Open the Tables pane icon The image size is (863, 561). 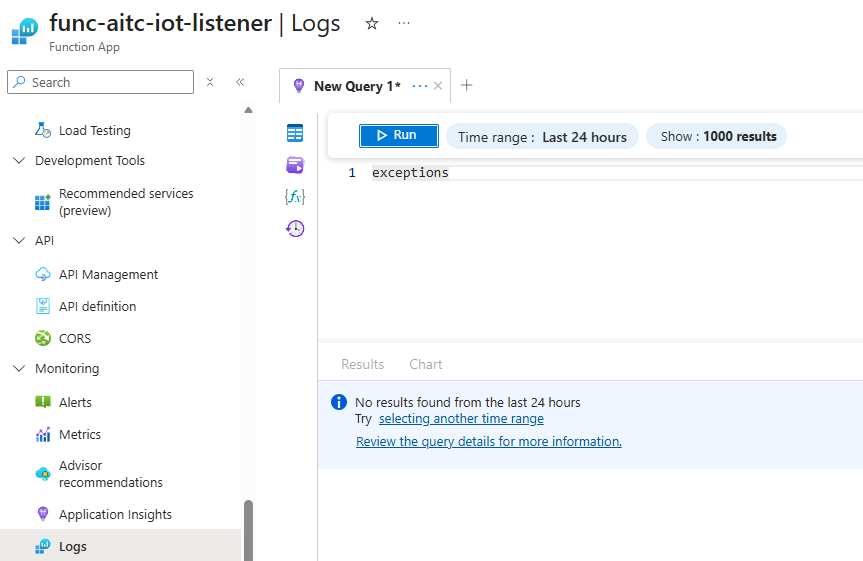(295, 133)
